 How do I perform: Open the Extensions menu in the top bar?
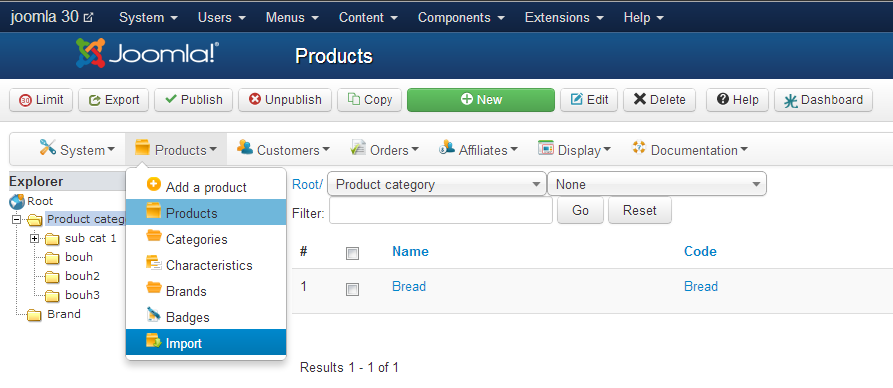point(564,18)
